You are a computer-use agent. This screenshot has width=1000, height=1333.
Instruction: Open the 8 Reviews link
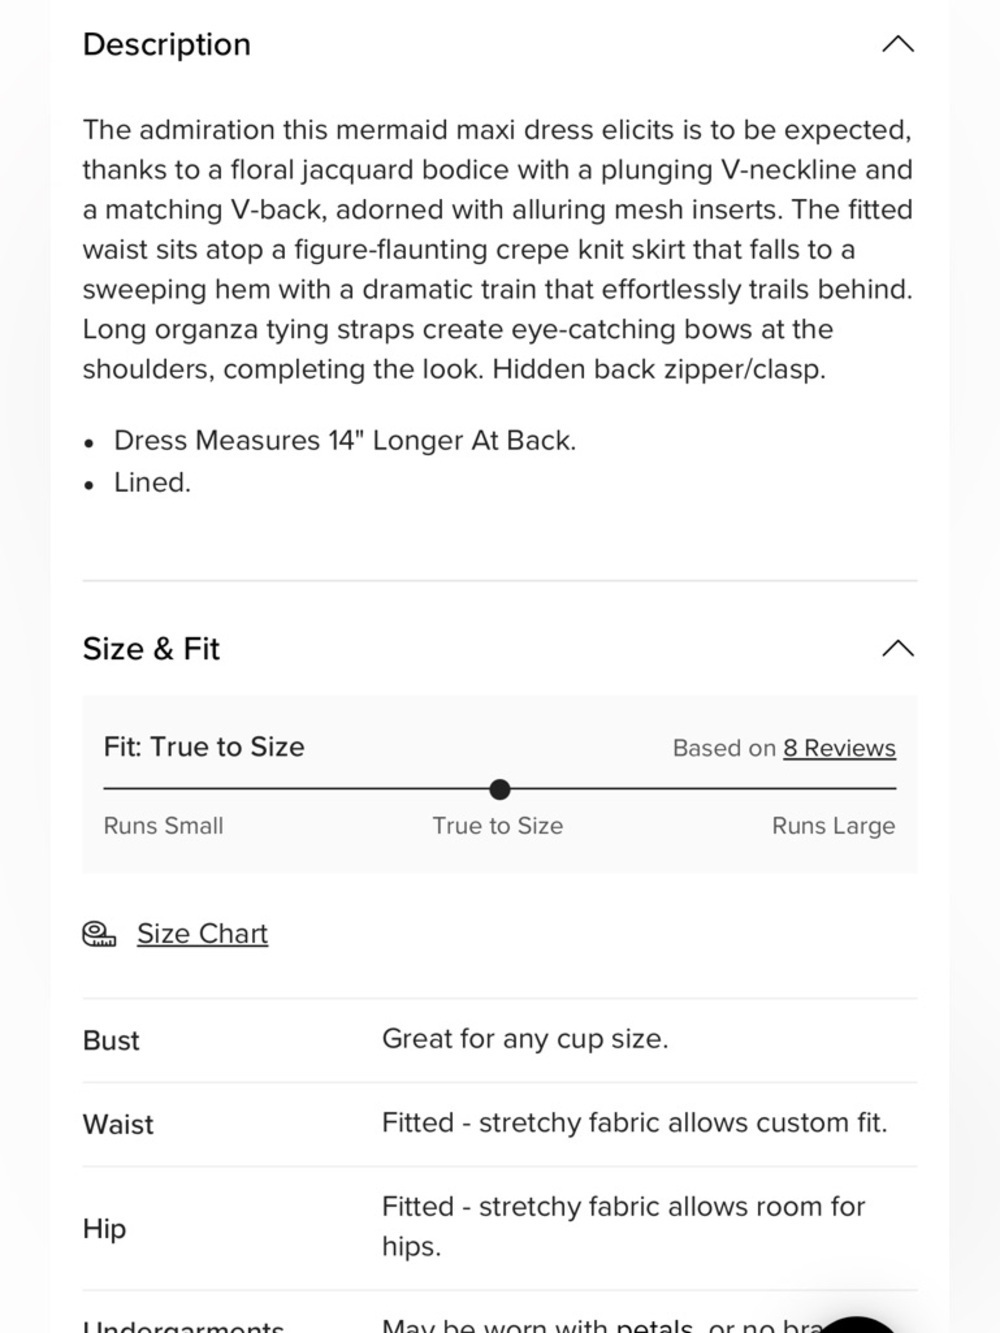(x=839, y=748)
